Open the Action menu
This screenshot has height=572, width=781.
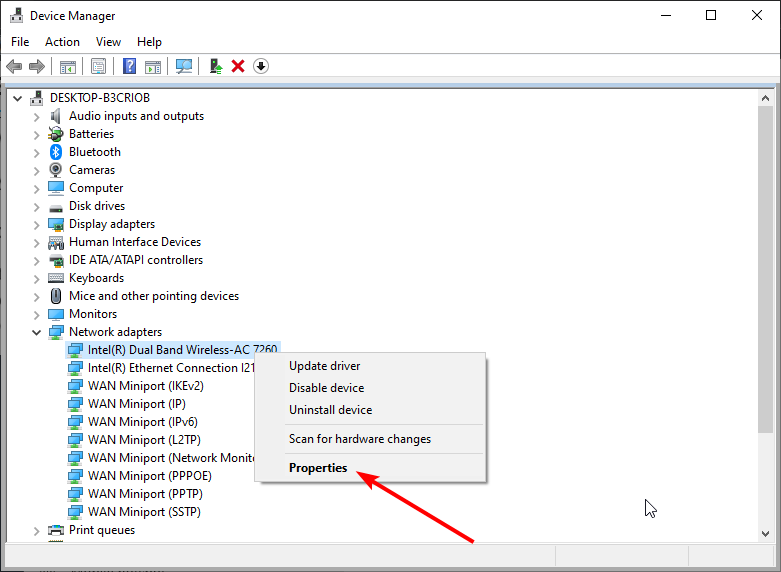[62, 42]
